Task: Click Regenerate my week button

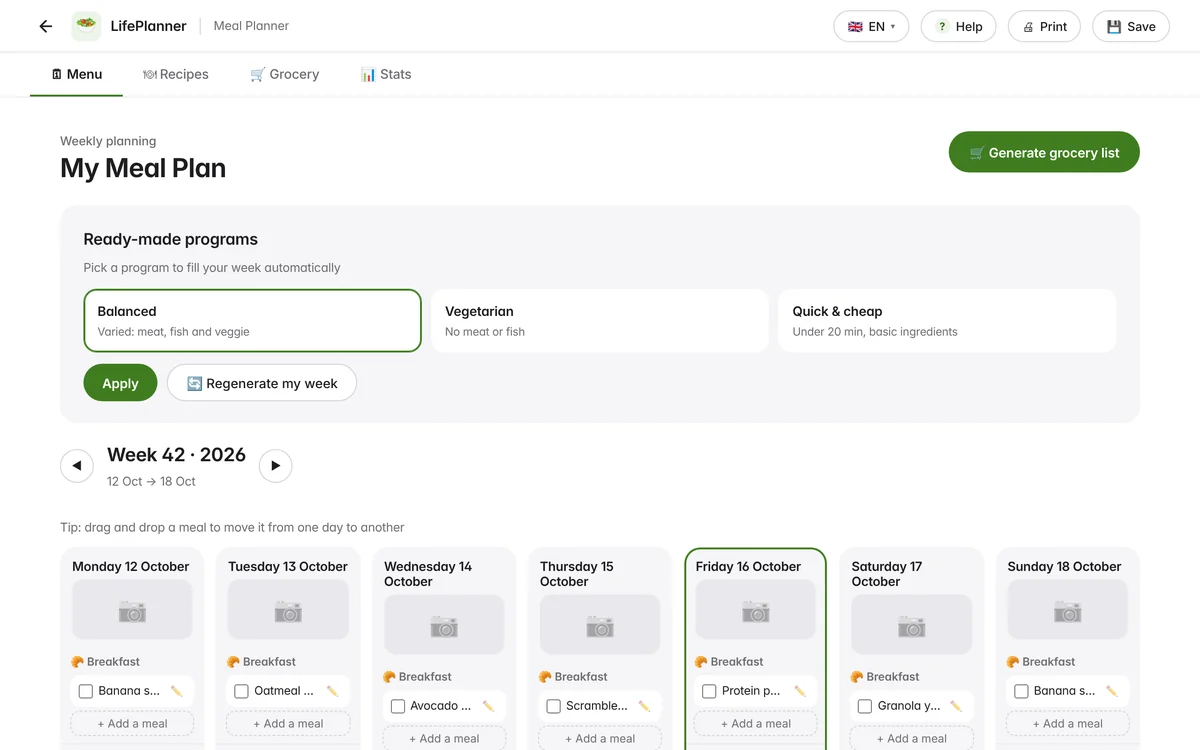Action: click(x=262, y=383)
